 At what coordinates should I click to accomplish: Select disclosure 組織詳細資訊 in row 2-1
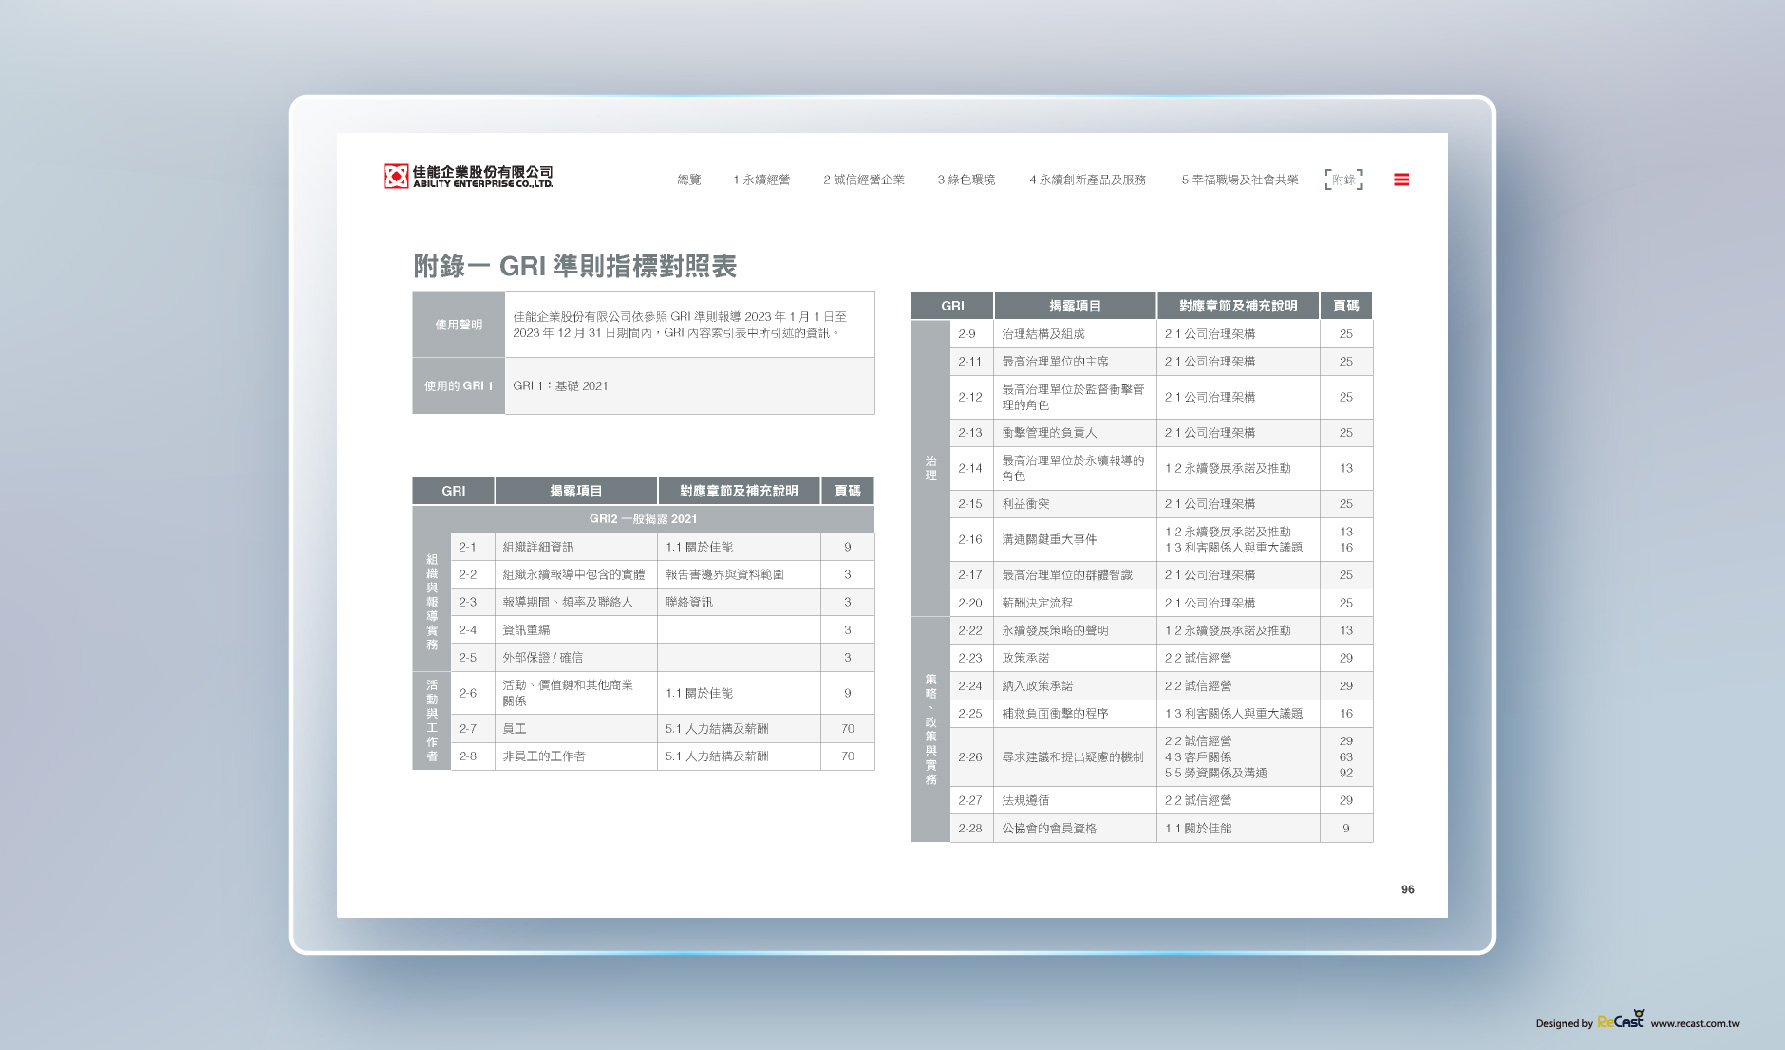[538, 547]
